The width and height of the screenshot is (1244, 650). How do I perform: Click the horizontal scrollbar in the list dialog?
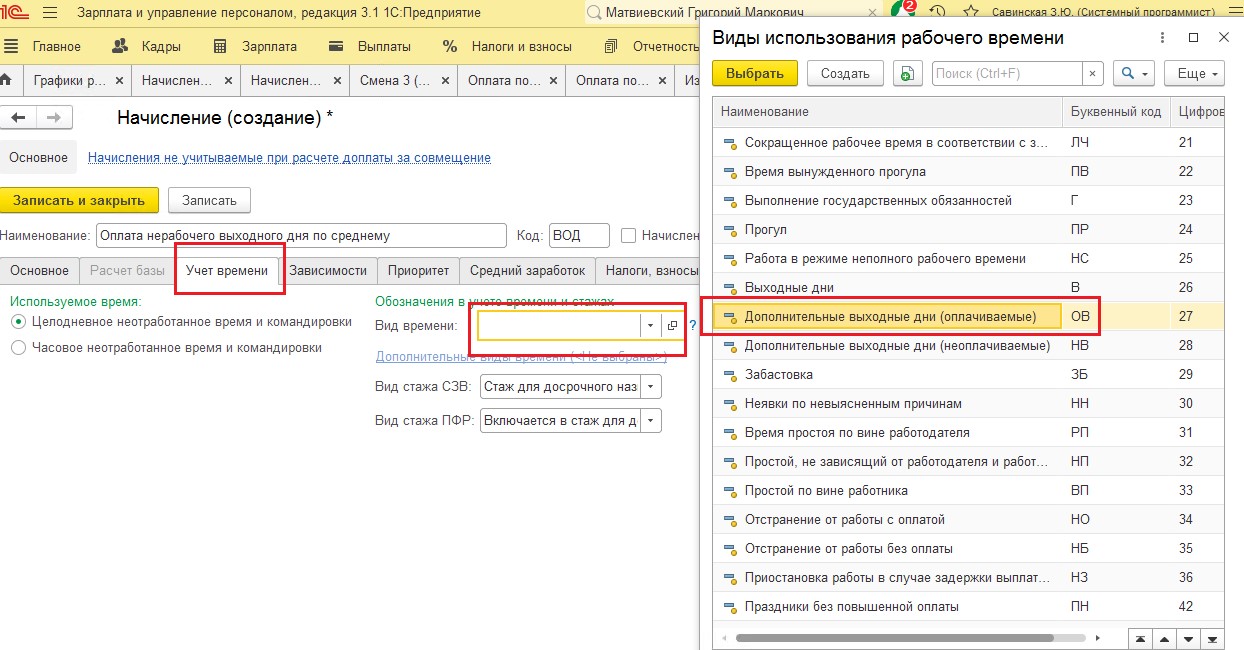pos(894,637)
